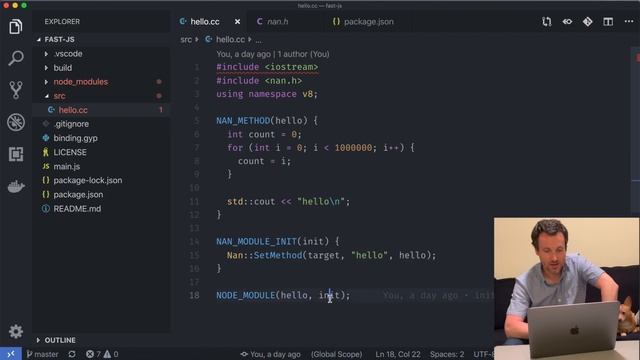
Task: Click the sync changes status icon
Action: 72,354
